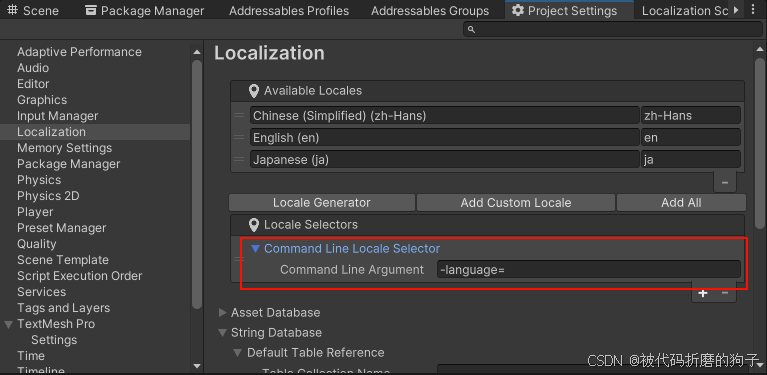Remove locale with minus under Available Locales

point(725,183)
